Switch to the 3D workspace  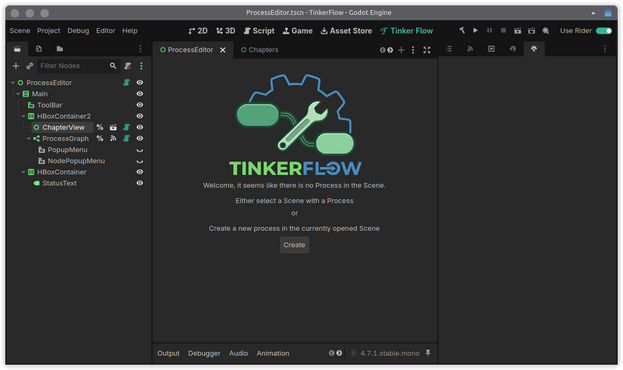225,31
